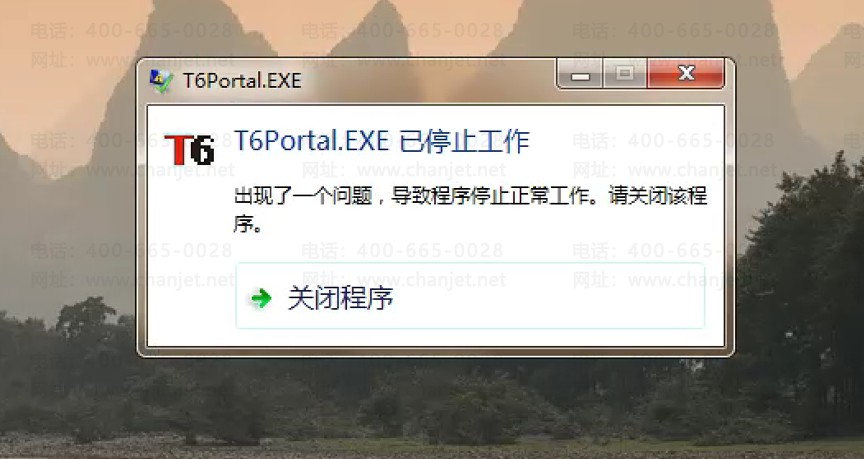Click the trailing 序。 on the message's second line
864x459 pixels.
coord(248,224)
